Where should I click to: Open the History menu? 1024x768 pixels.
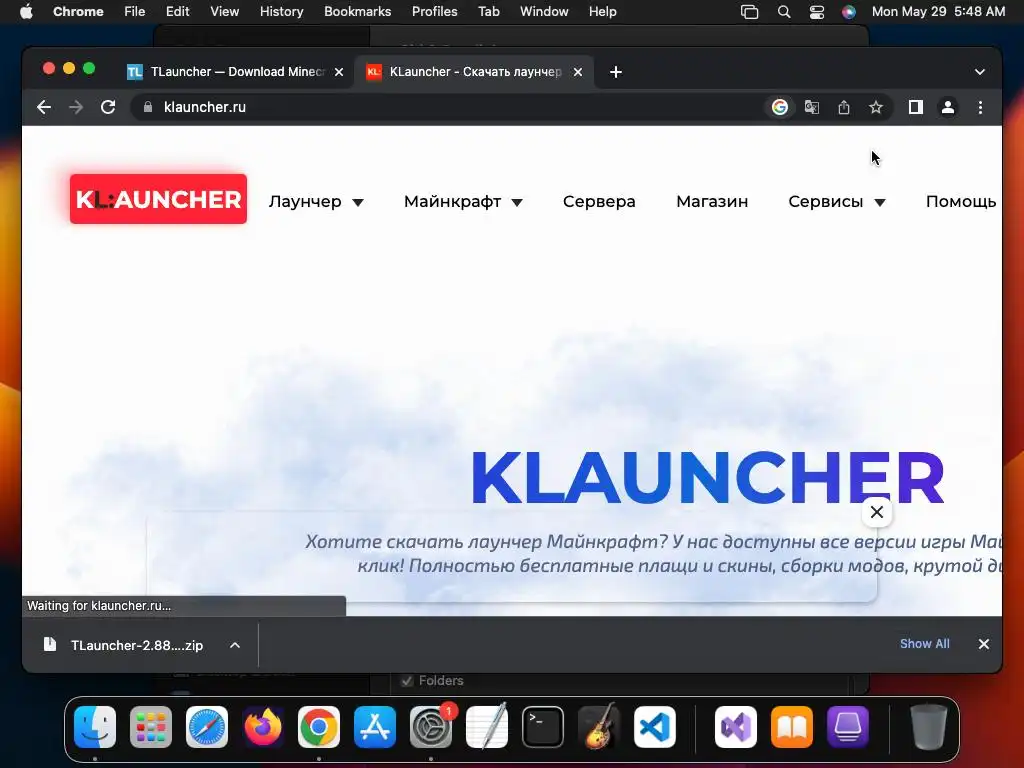(x=281, y=12)
